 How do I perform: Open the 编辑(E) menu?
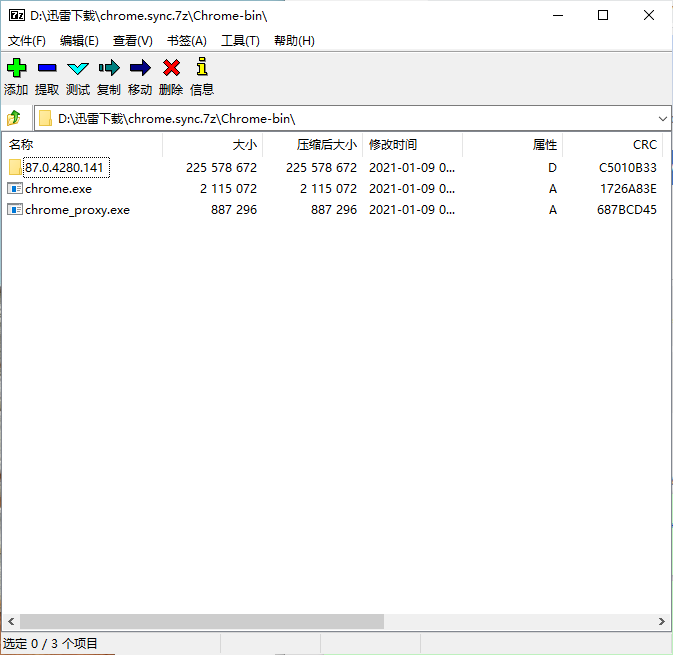click(79, 41)
